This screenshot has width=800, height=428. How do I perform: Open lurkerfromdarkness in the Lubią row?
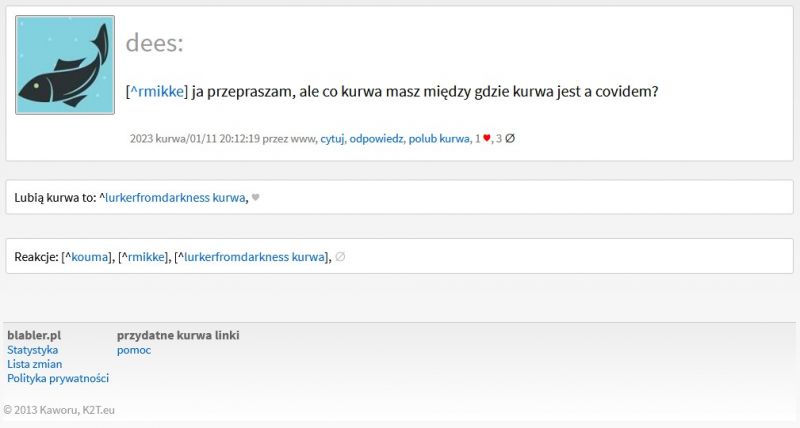click(x=175, y=197)
